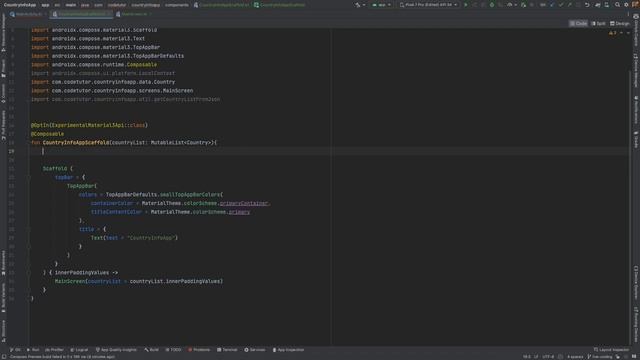
Task: Click the UTF-8 file encoding in the status bar
Action: [x=548, y=357]
